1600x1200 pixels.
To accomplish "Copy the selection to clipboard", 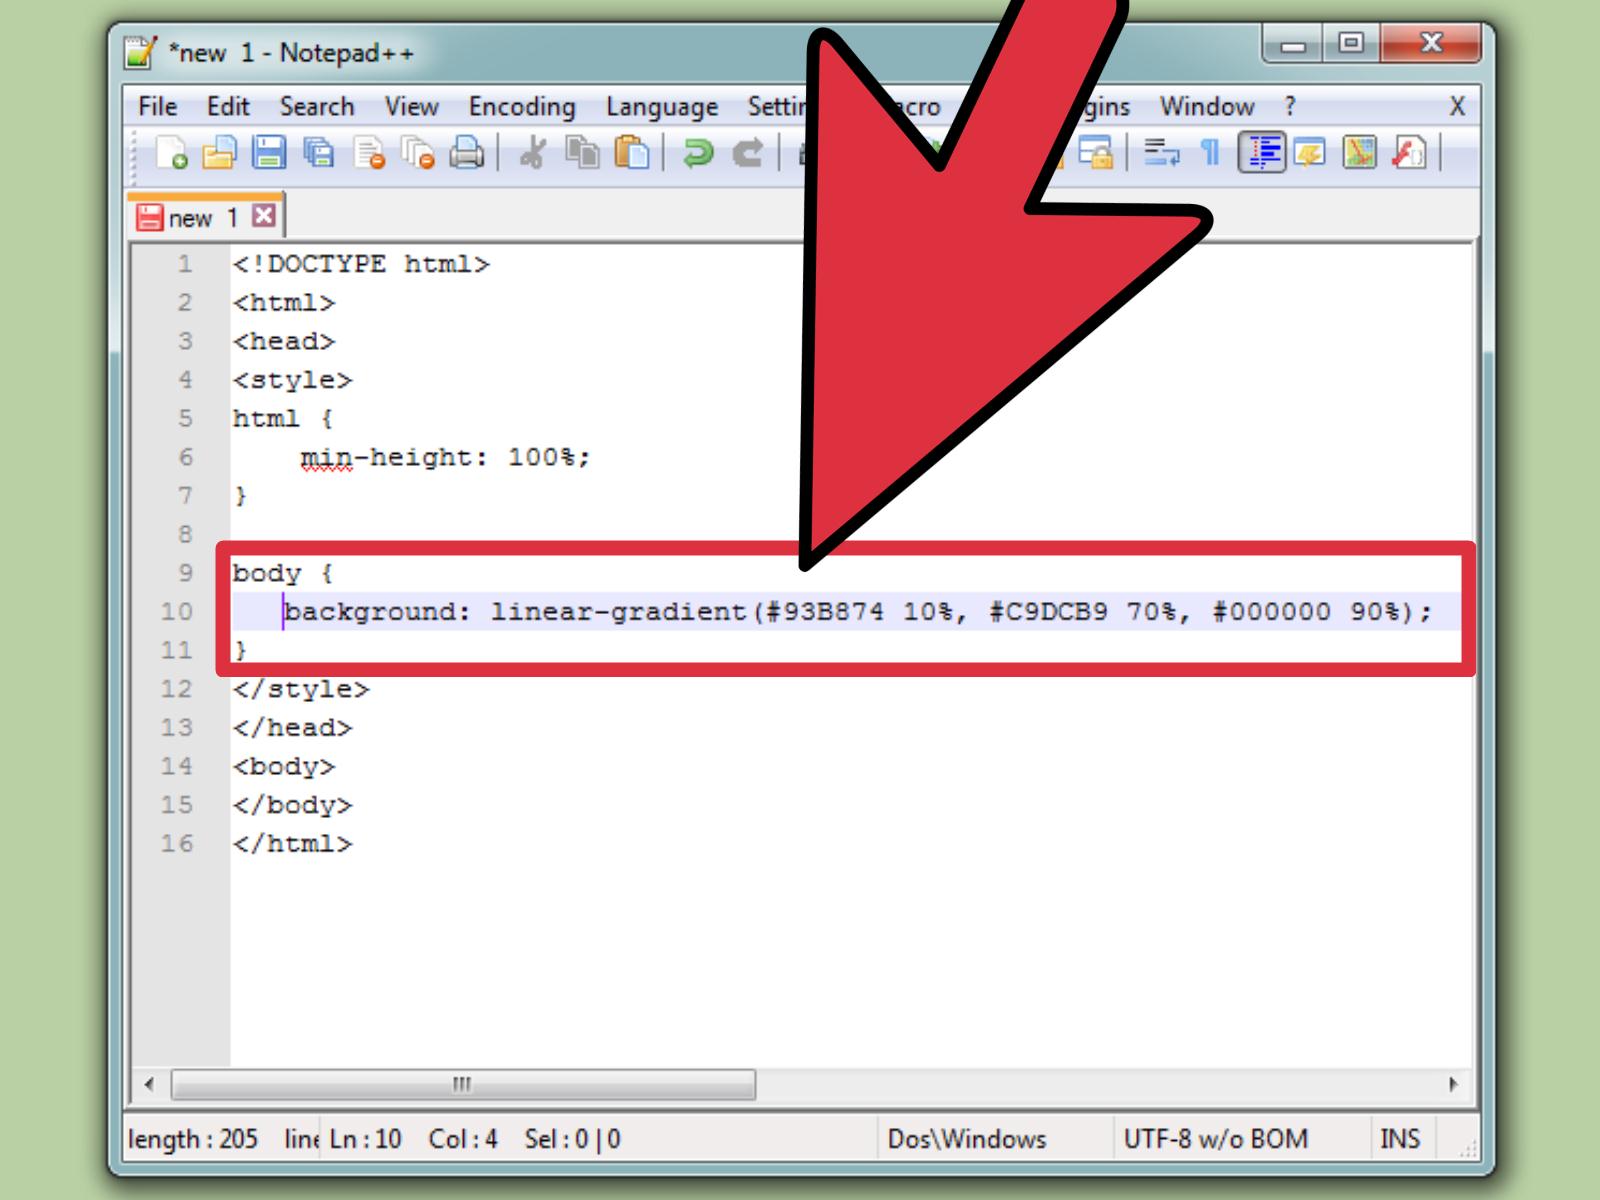I will point(584,152).
